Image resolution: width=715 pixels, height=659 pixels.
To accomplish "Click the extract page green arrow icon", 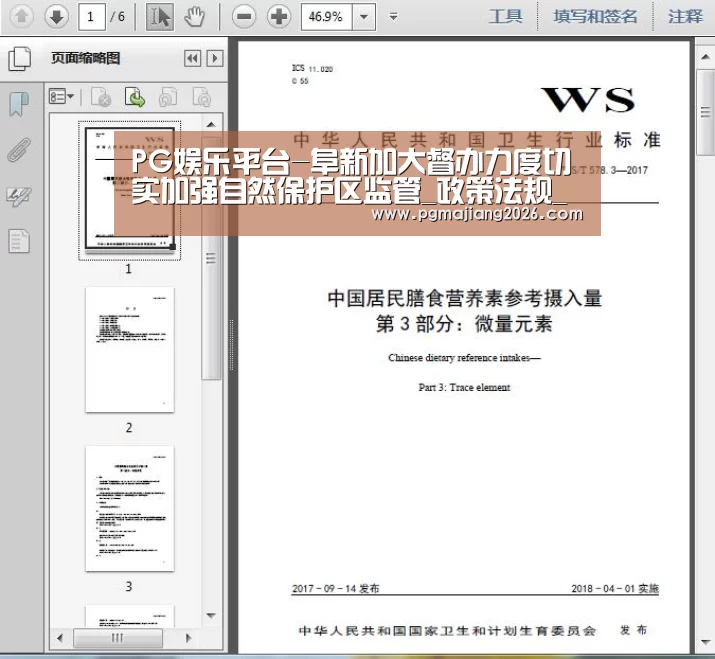I will 135,97.
